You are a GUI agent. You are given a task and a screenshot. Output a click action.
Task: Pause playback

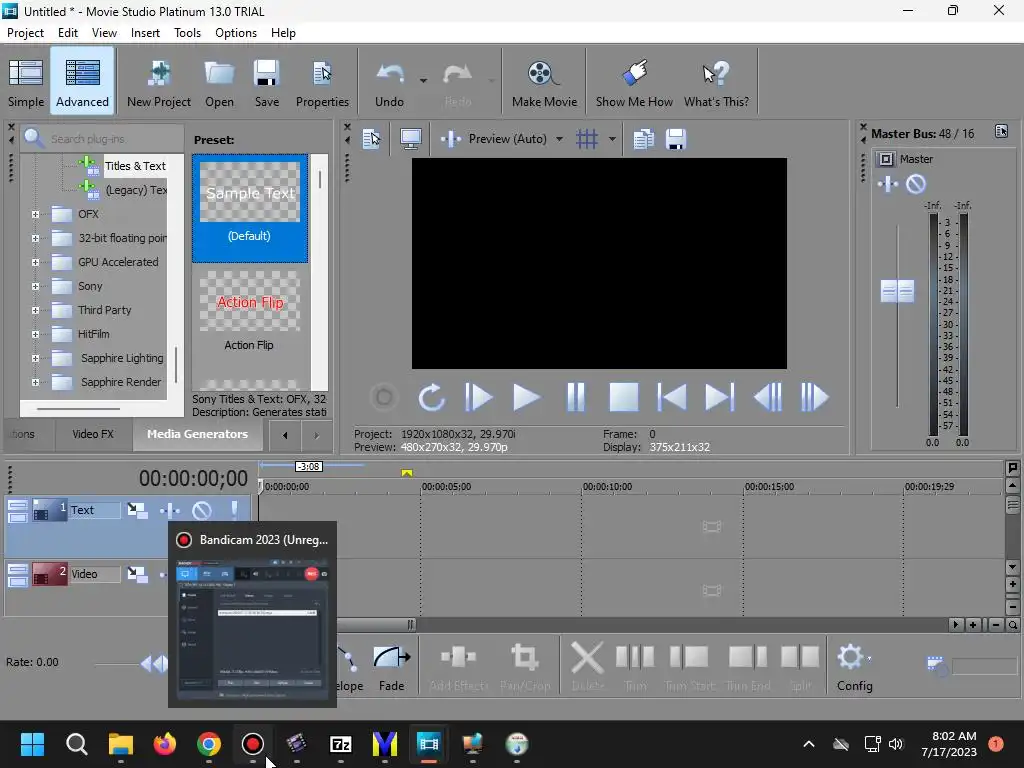tap(575, 397)
